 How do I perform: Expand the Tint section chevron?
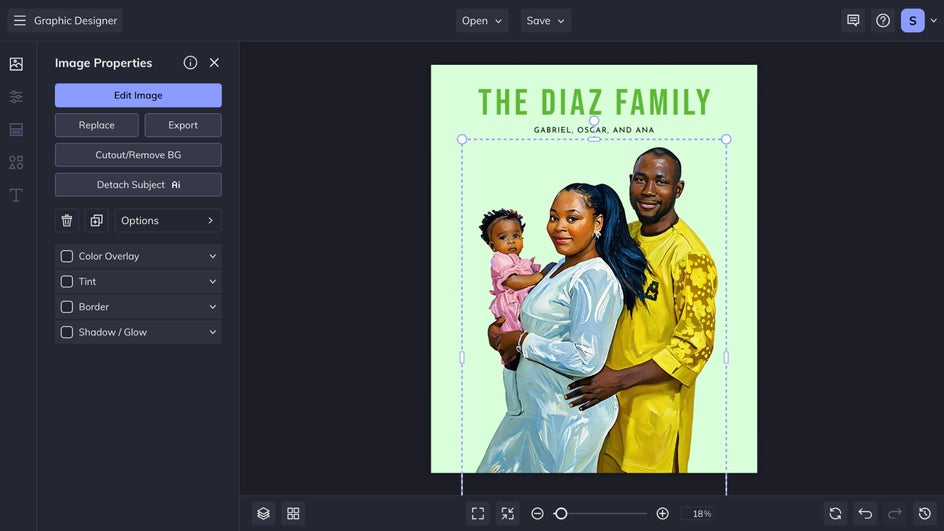tap(213, 282)
